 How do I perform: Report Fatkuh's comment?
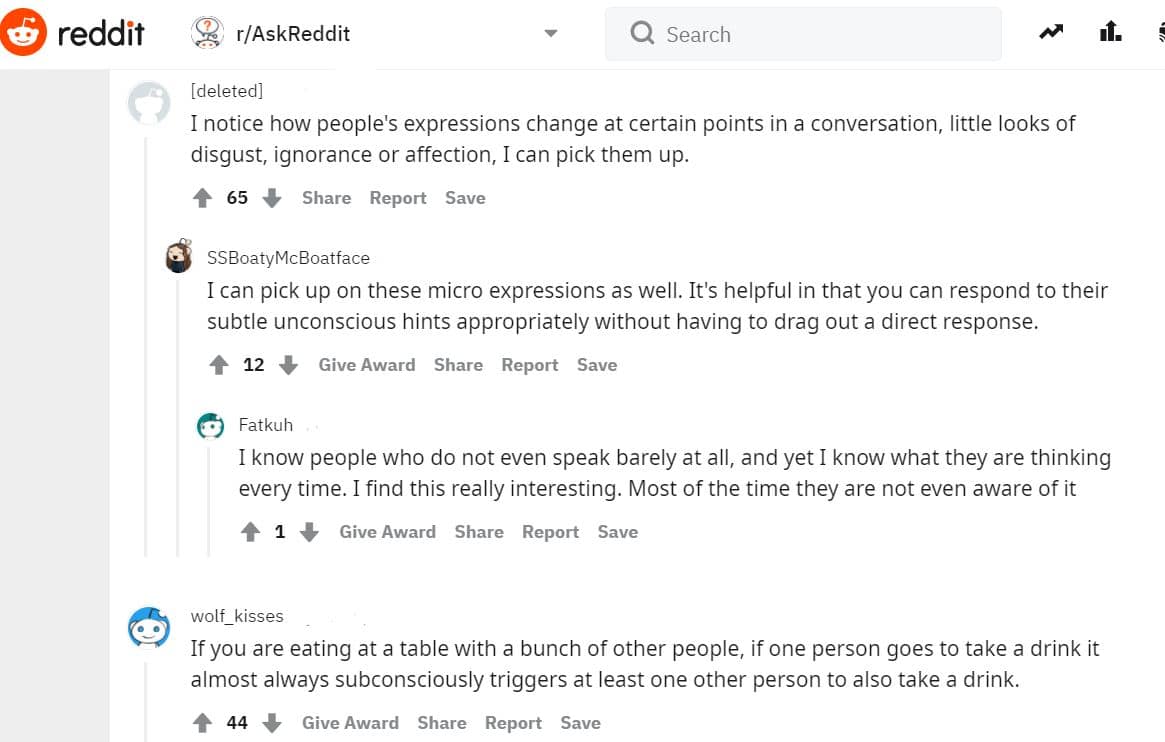[x=550, y=531]
